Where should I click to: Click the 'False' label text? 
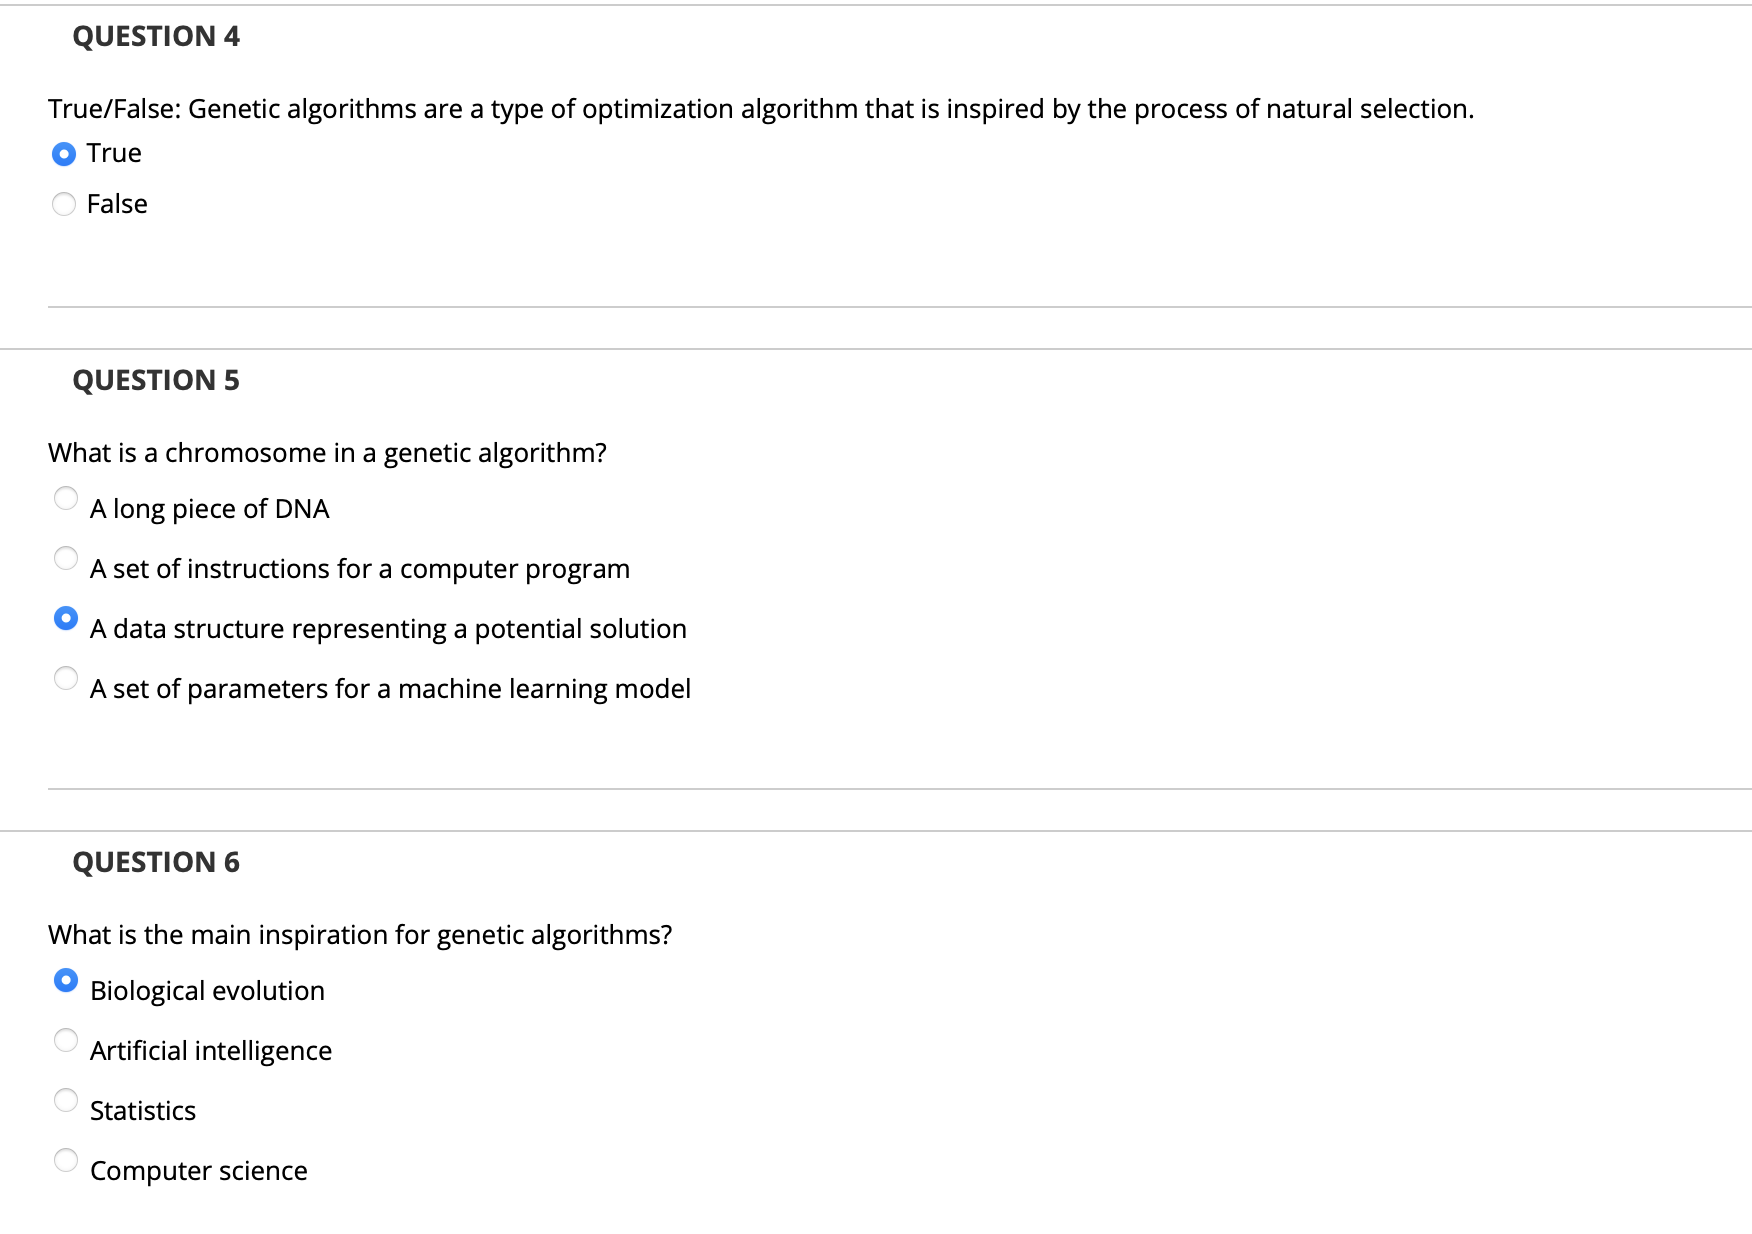(x=116, y=203)
